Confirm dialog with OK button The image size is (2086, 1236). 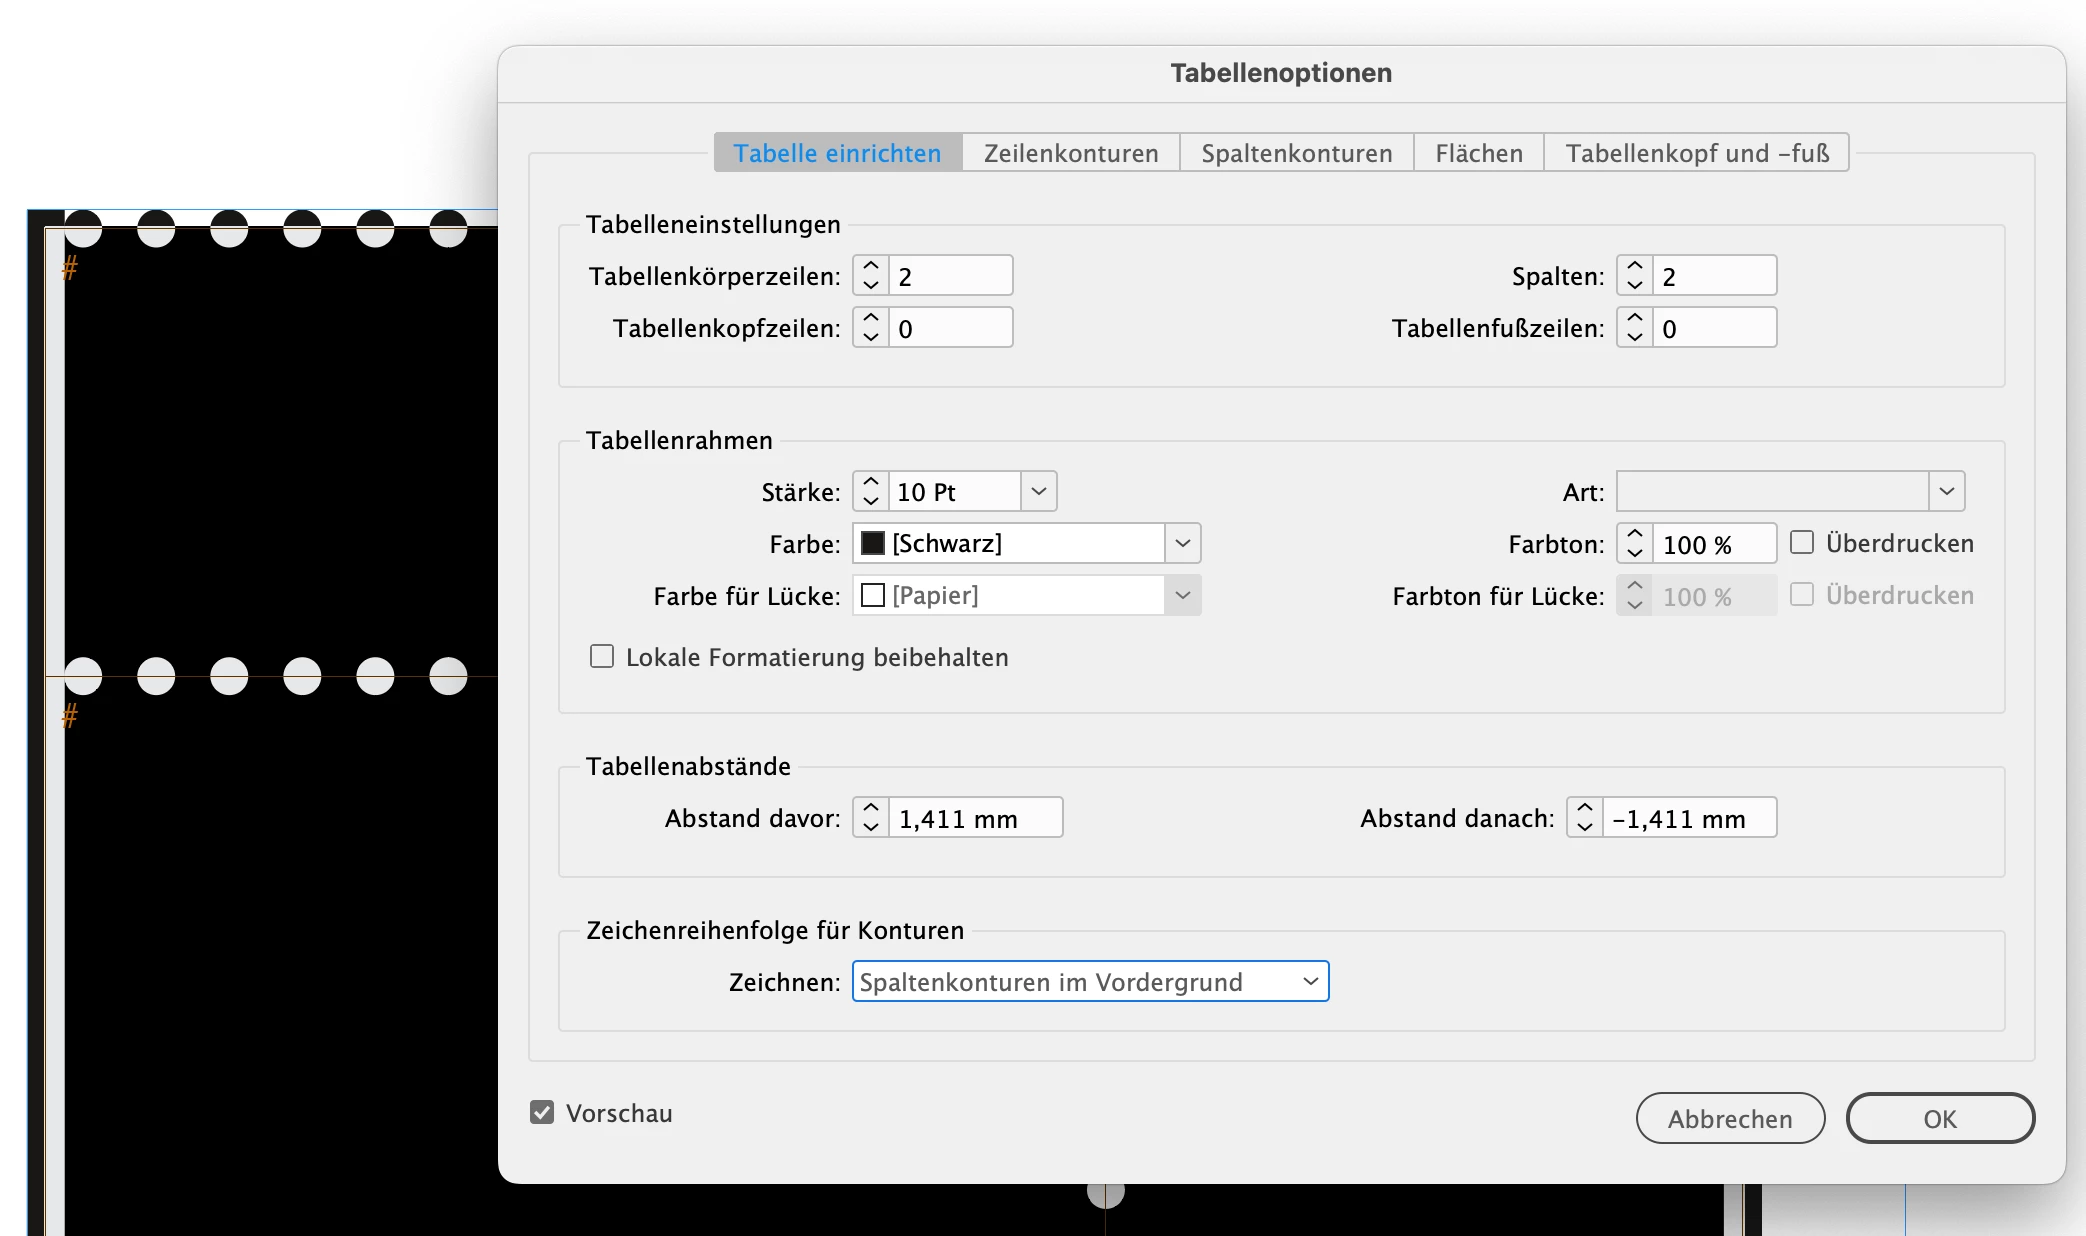tap(1940, 1118)
